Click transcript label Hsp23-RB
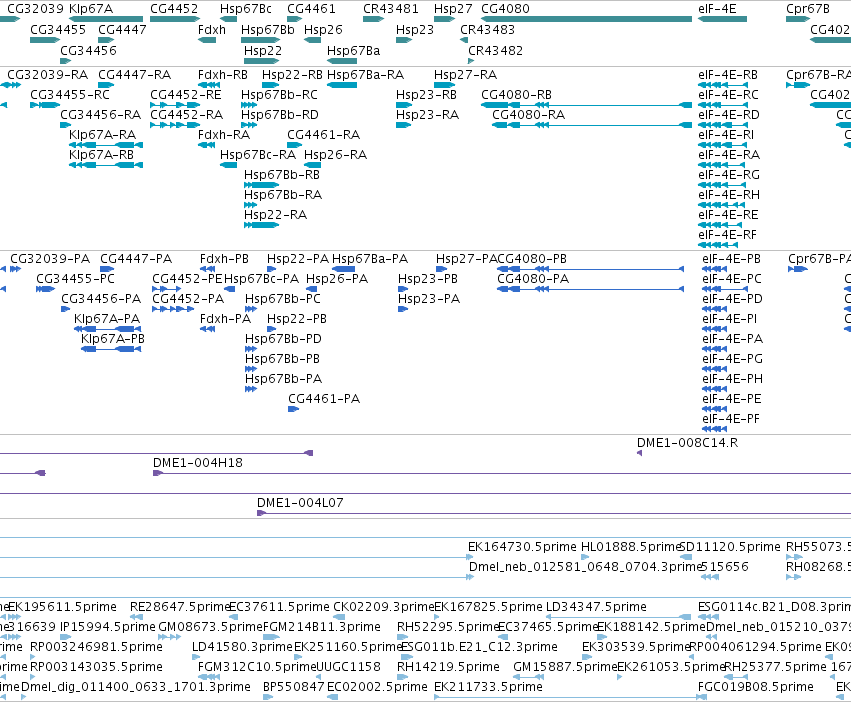The width and height of the screenshot is (851, 702). [426, 94]
